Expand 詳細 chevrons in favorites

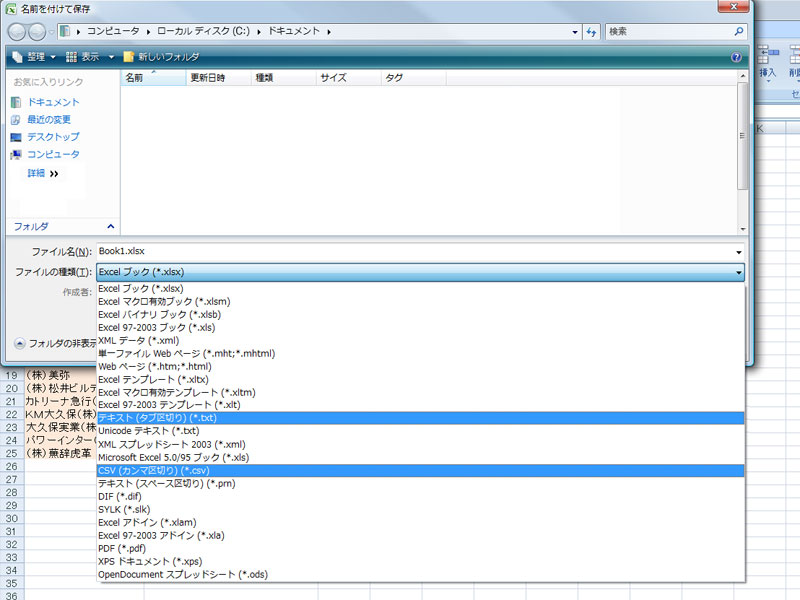54,174
